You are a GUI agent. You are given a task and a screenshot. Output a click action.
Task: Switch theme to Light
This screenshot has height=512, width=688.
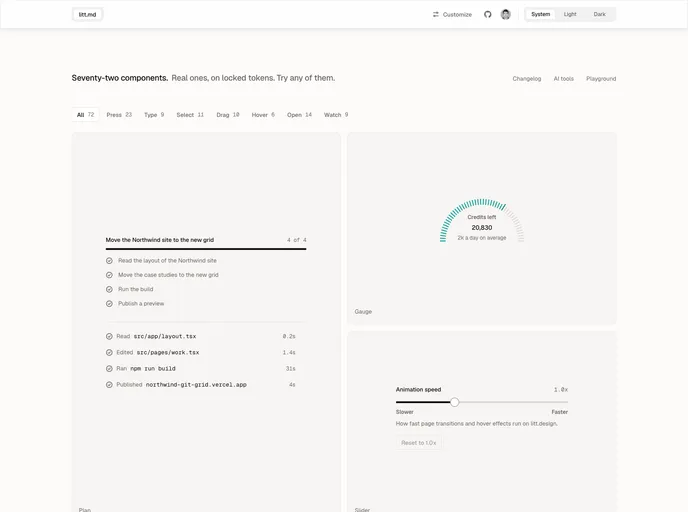pyautogui.click(x=570, y=14)
